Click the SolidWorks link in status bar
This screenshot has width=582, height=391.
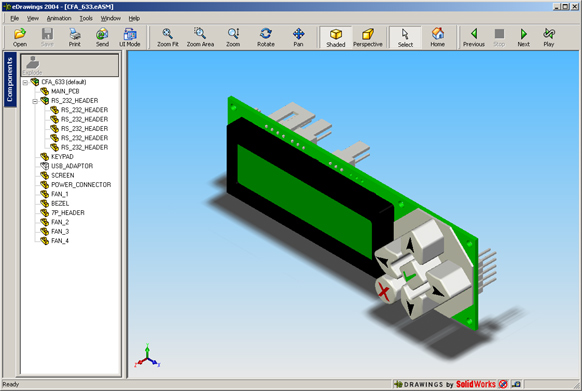[475, 384]
